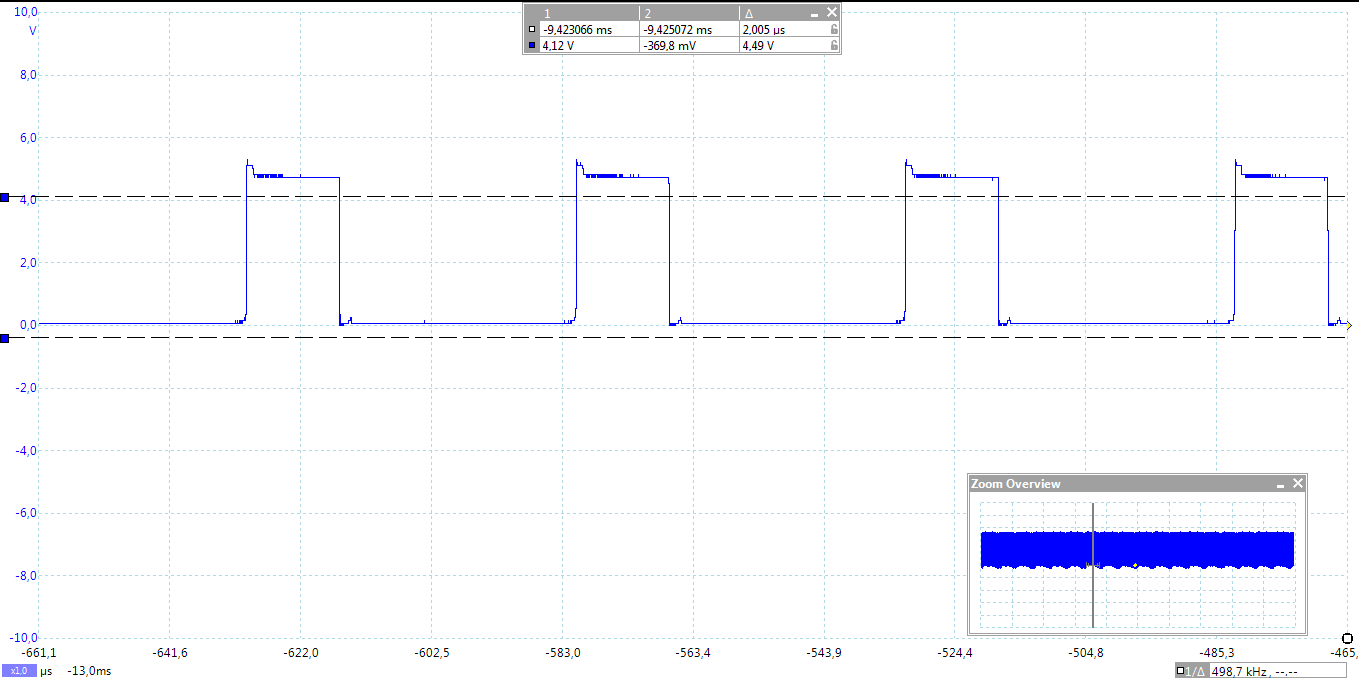This screenshot has width=1359, height=678.
Task: Click the 498,7 kHz frequency readout
Action: (x=1237, y=671)
